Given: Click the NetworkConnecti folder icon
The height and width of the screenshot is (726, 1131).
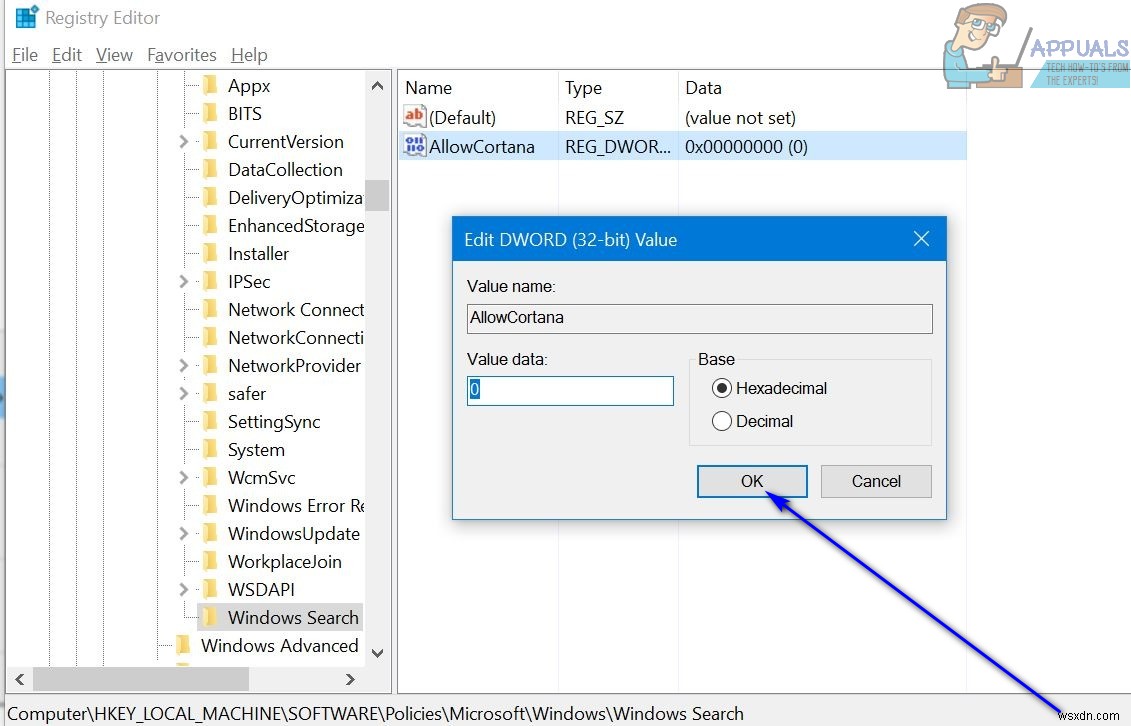Looking at the screenshot, I should 210,337.
